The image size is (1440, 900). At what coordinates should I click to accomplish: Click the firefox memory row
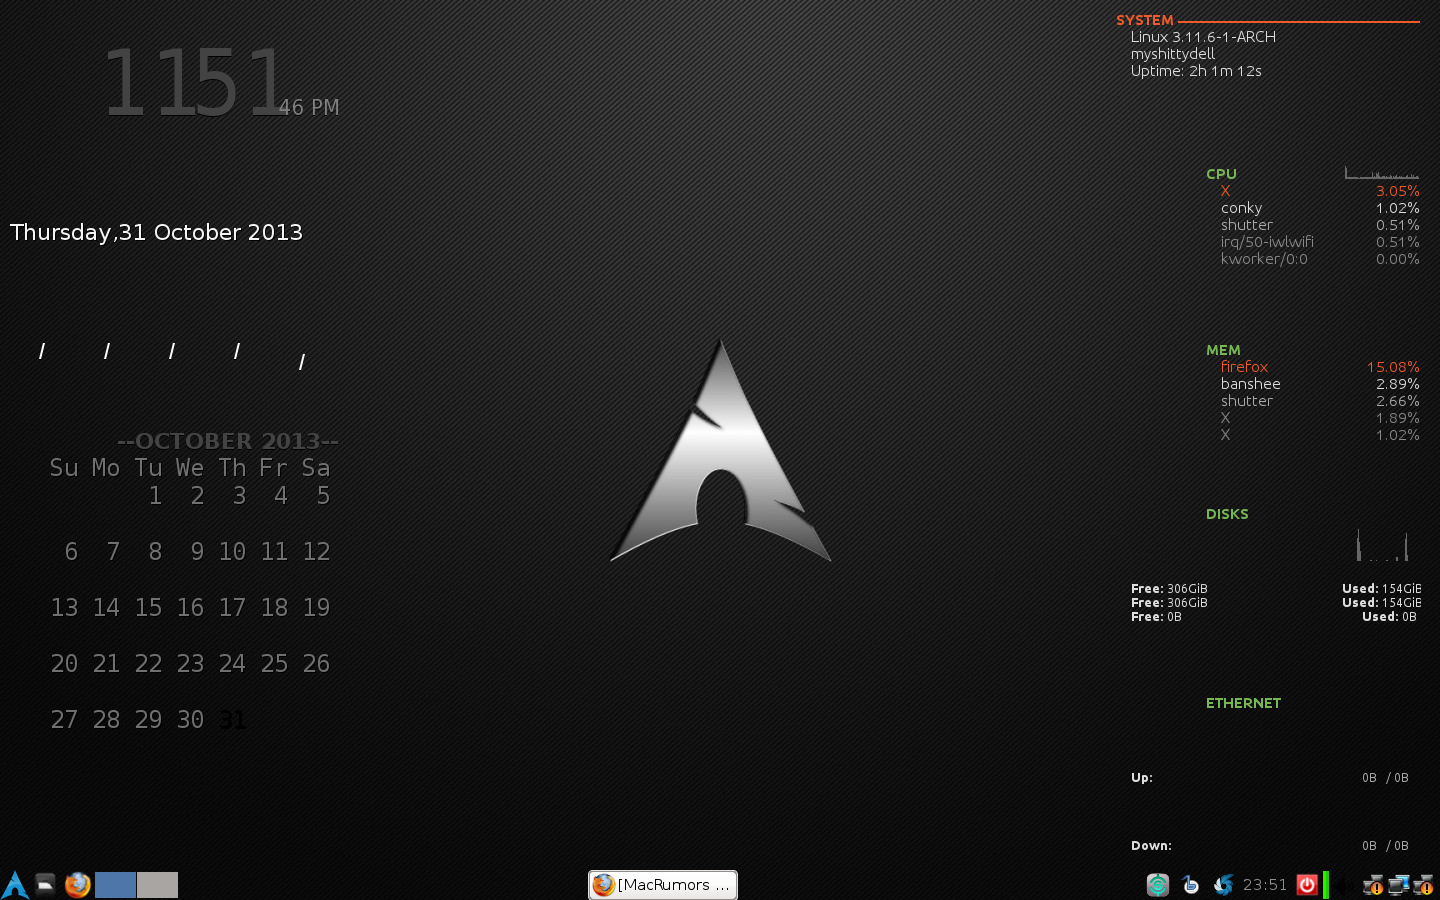pyautogui.click(x=1320, y=367)
